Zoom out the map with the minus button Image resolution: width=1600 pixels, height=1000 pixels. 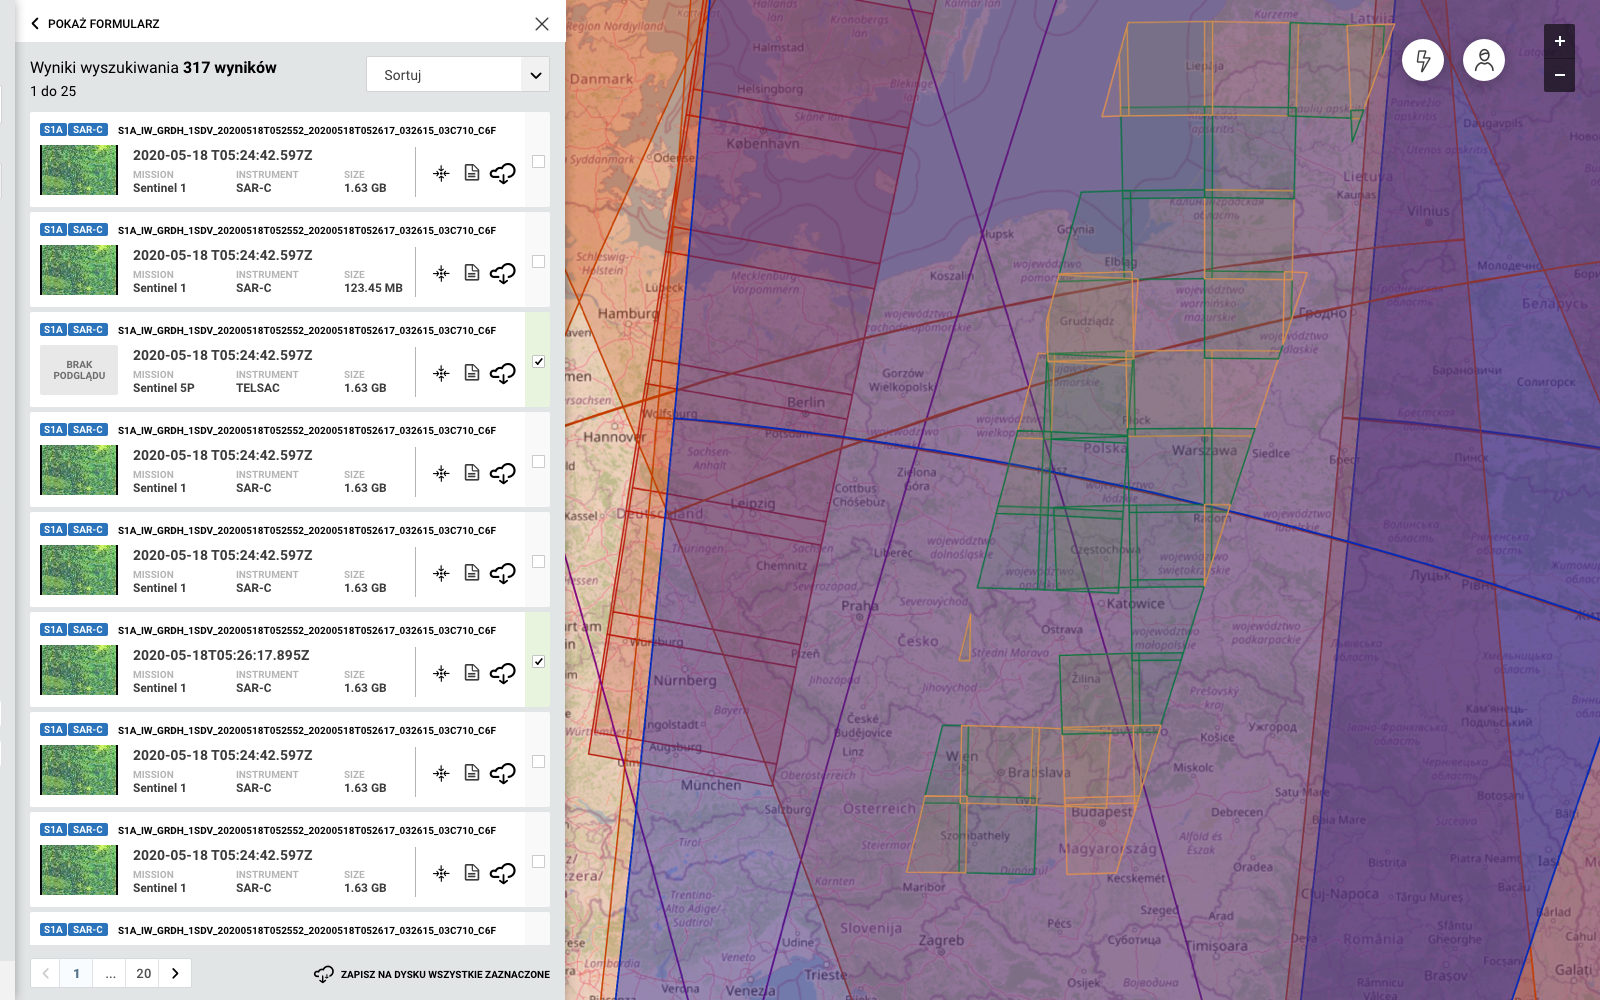pyautogui.click(x=1559, y=76)
